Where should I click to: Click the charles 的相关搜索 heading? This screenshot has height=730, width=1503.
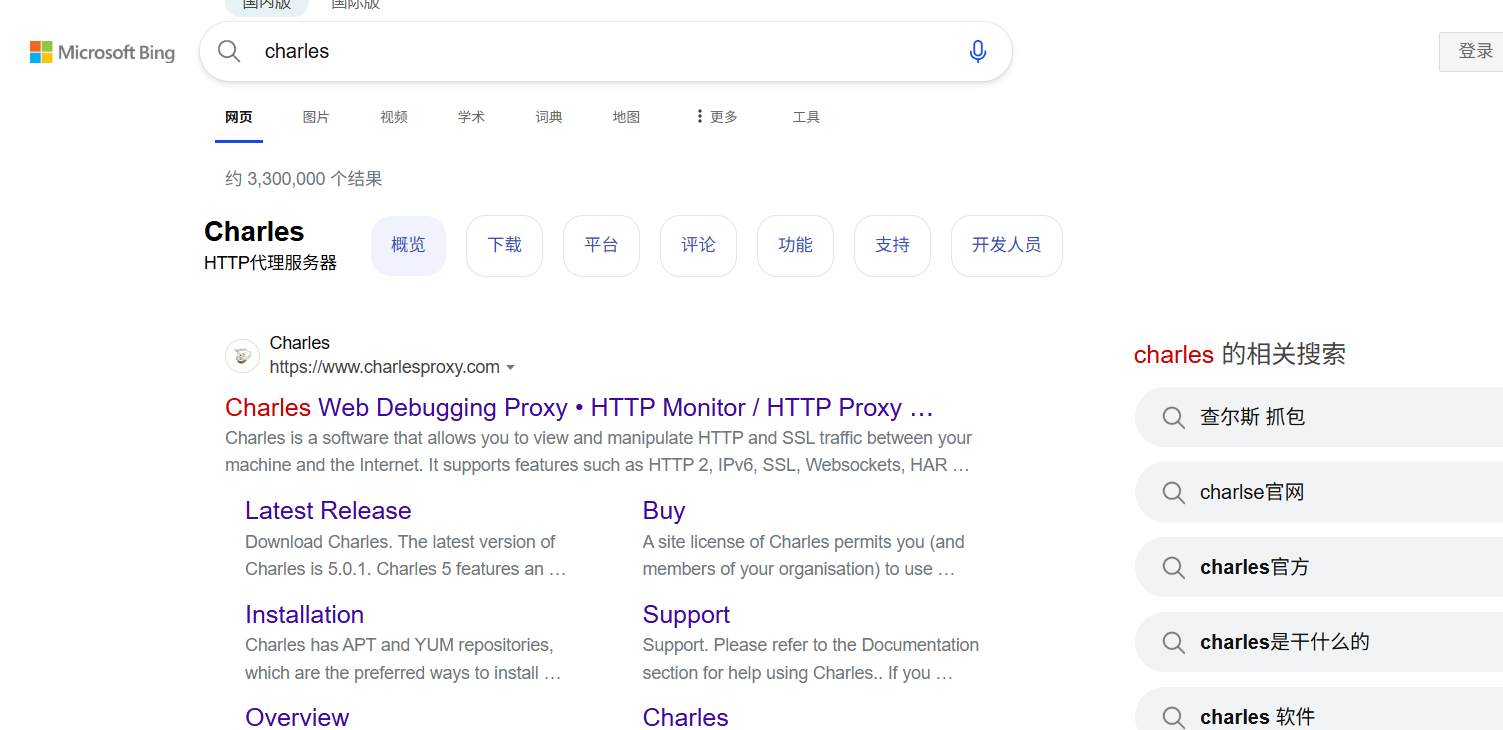pos(1240,354)
